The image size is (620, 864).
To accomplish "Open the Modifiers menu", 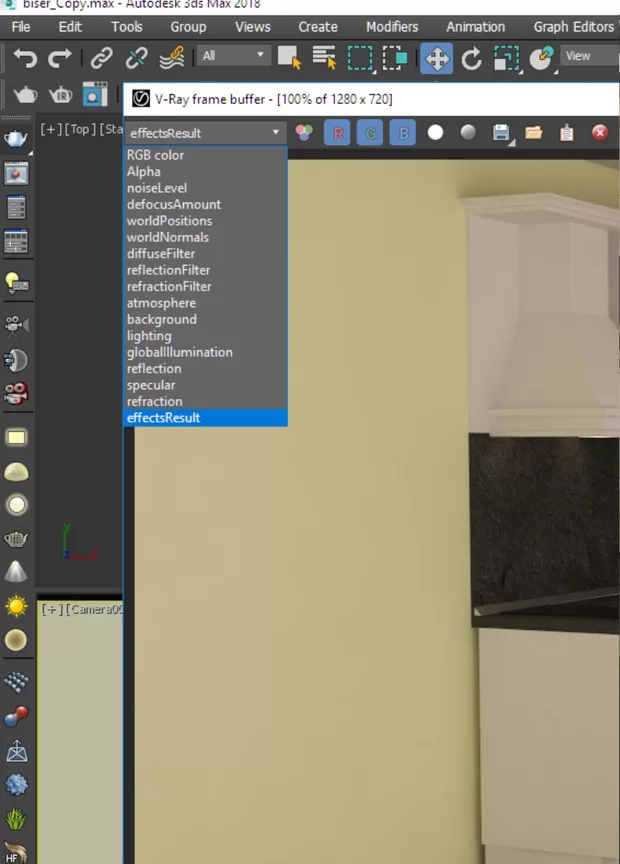I will pyautogui.click(x=392, y=27).
